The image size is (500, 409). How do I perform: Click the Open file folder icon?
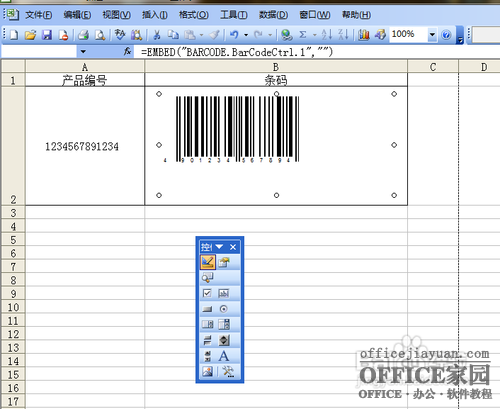pyautogui.click(x=30, y=35)
